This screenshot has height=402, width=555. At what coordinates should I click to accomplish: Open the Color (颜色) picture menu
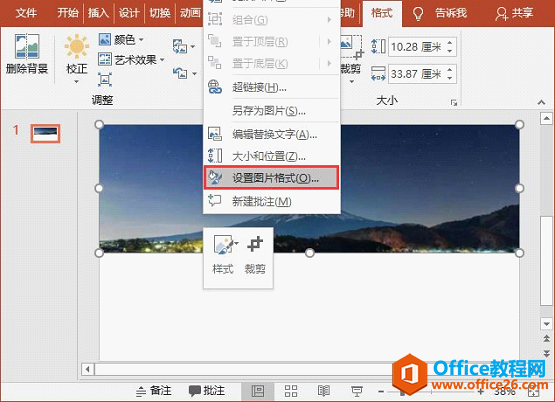(121, 39)
